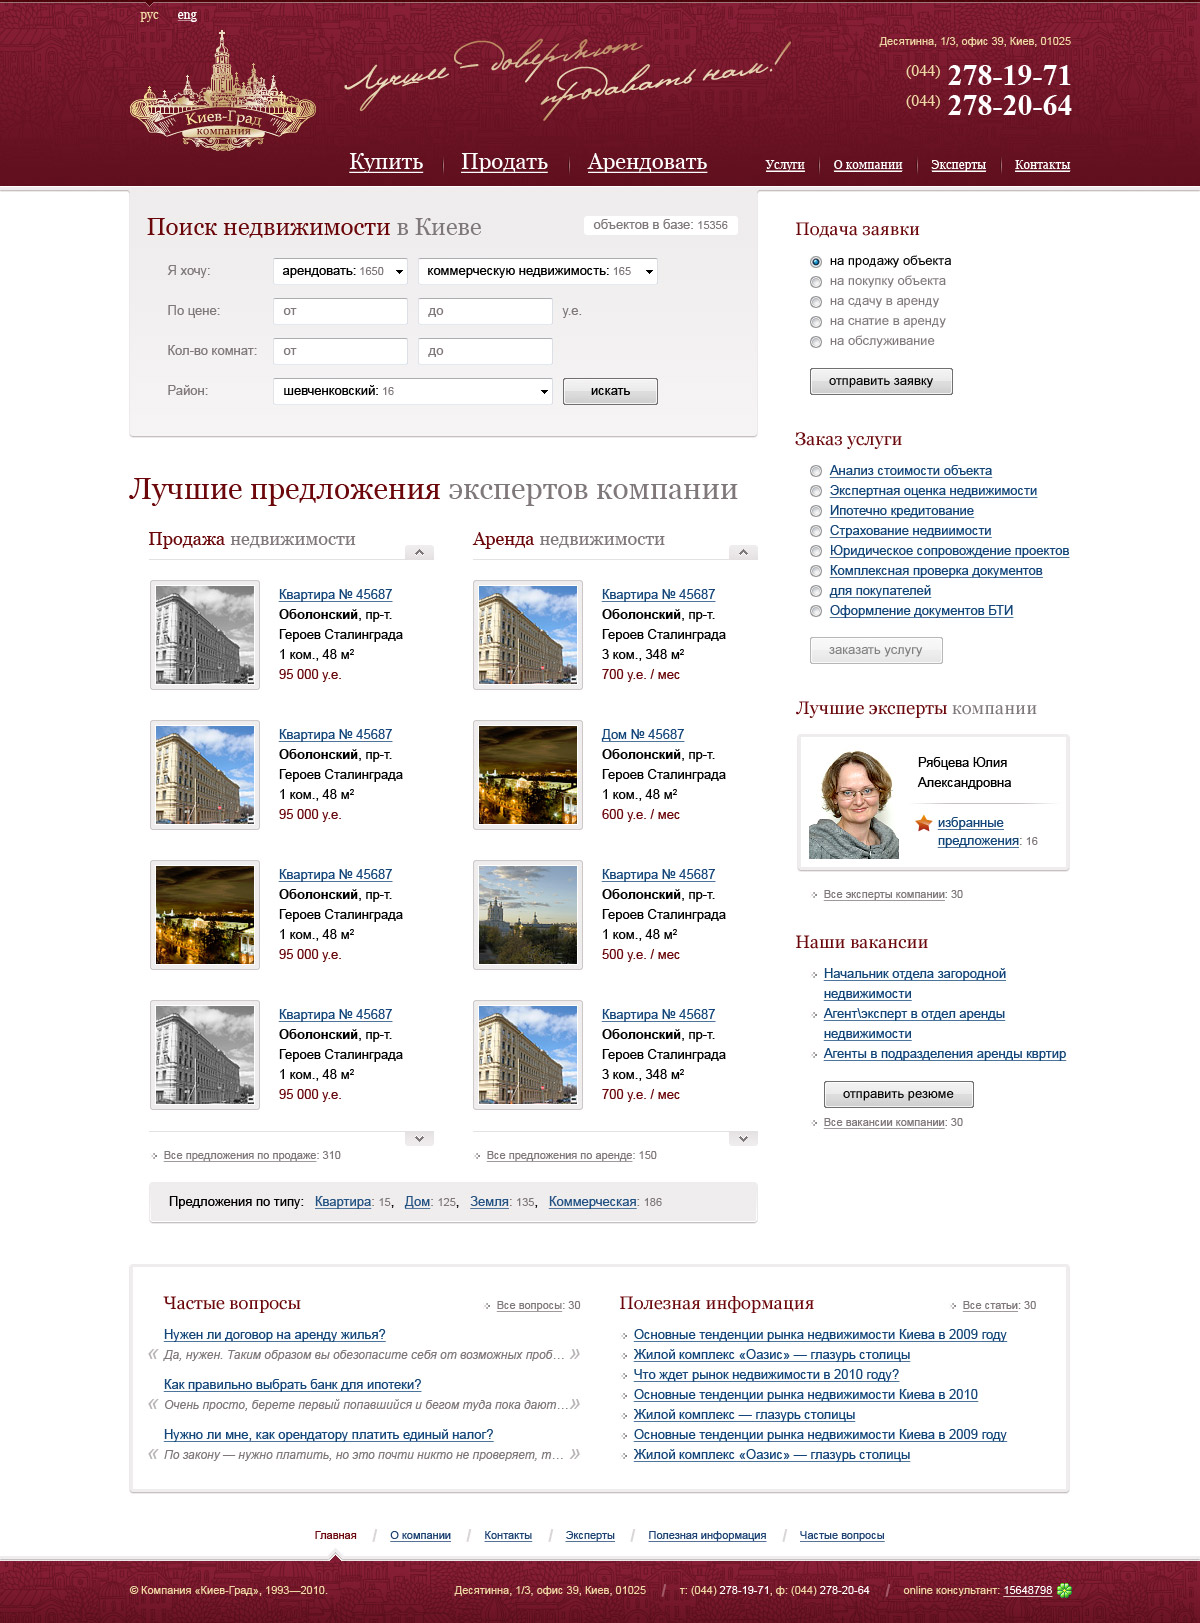Open vacancy Агенты в подразделения аренды квартир
The image size is (1200, 1623).
pyautogui.click(x=945, y=1054)
